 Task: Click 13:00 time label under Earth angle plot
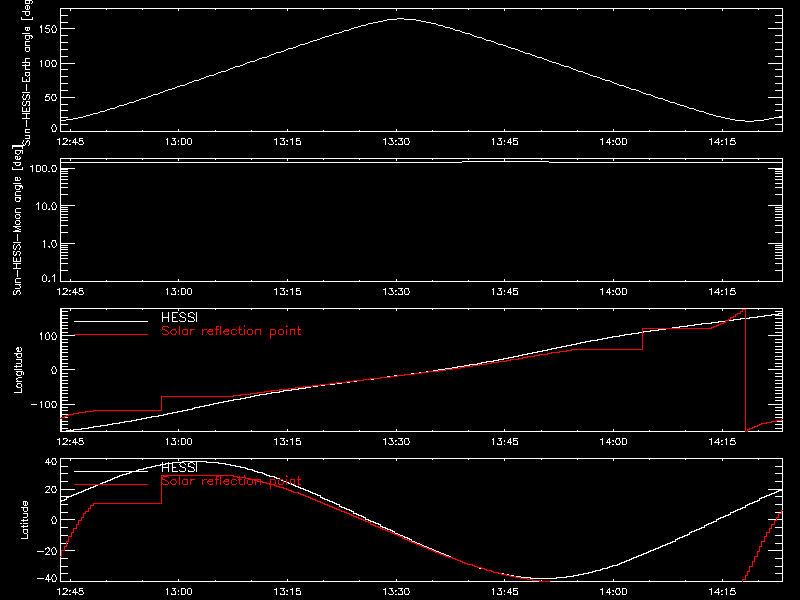point(179,141)
